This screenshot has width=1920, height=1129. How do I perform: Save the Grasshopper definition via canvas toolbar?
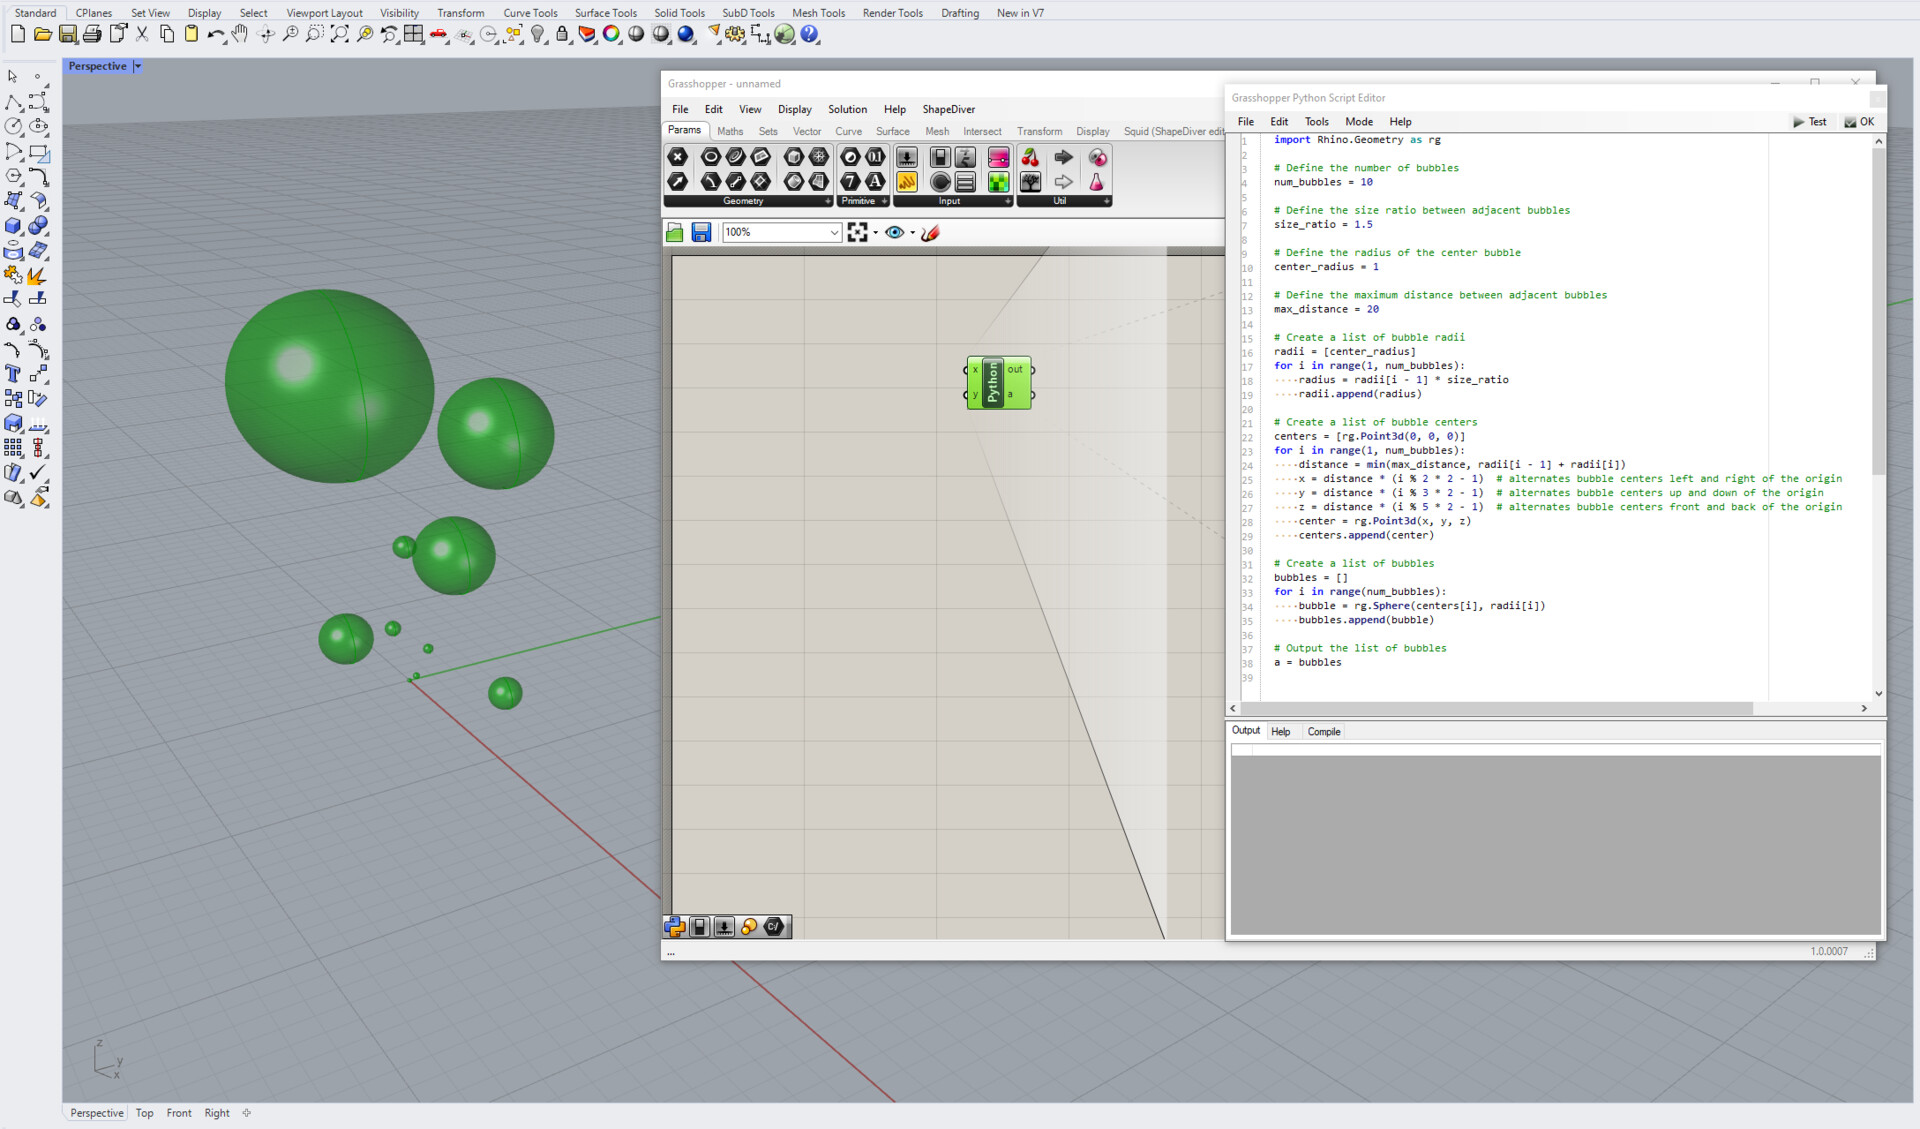click(702, 232)
